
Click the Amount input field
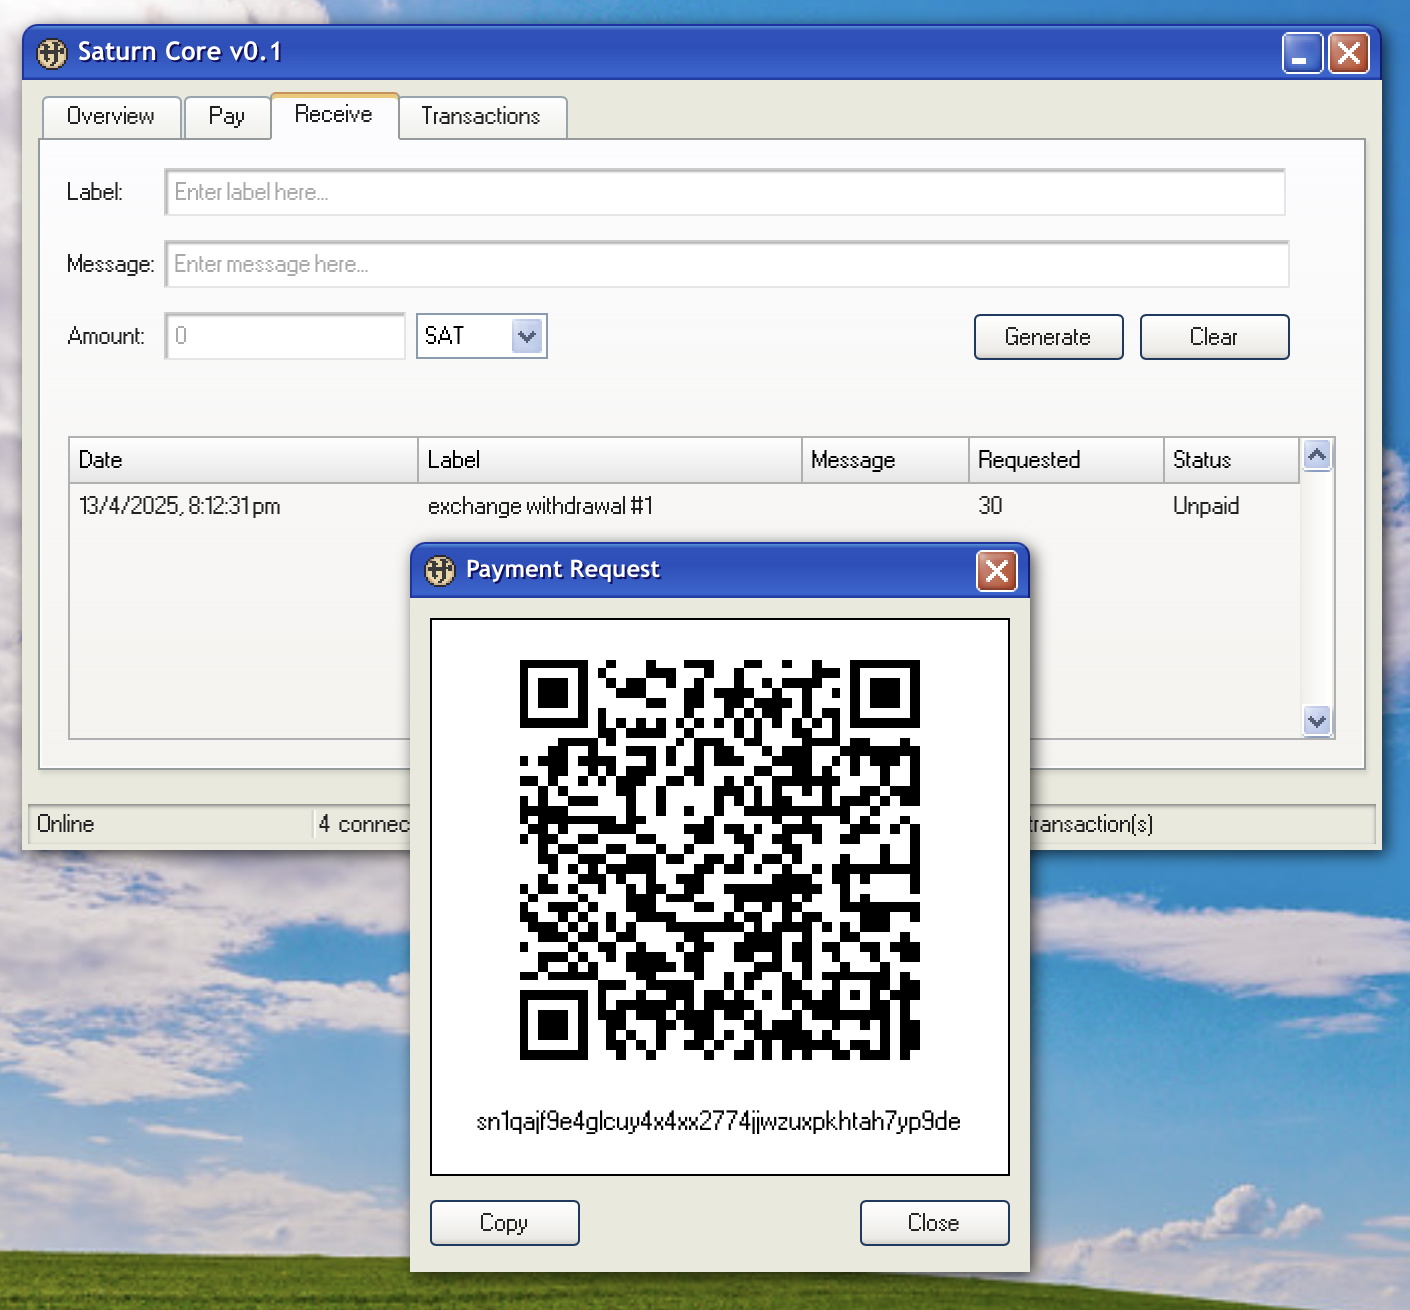pyautogui.click(x=285, y=336)
